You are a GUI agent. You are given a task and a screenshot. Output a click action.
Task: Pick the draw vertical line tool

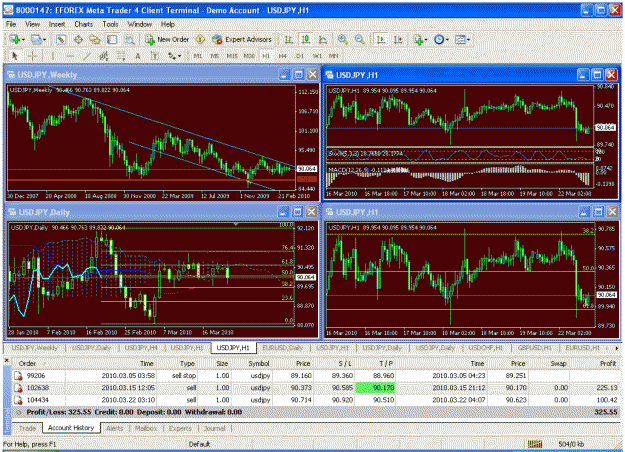[52, 56]
